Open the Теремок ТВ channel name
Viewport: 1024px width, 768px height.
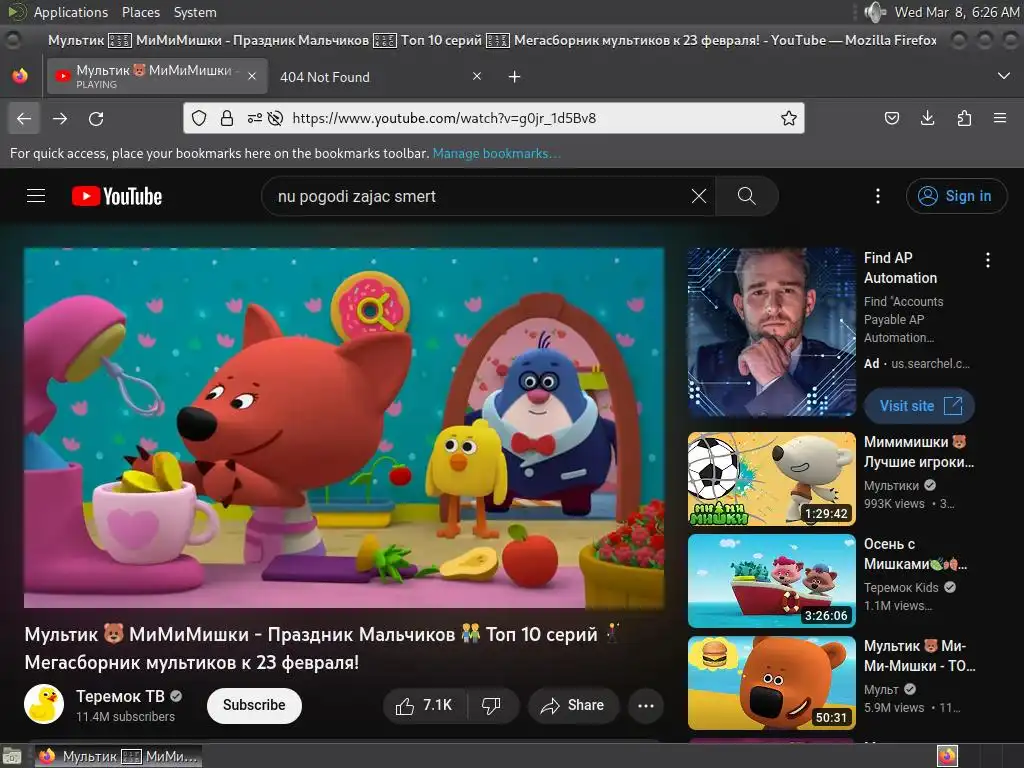[120, 696]
